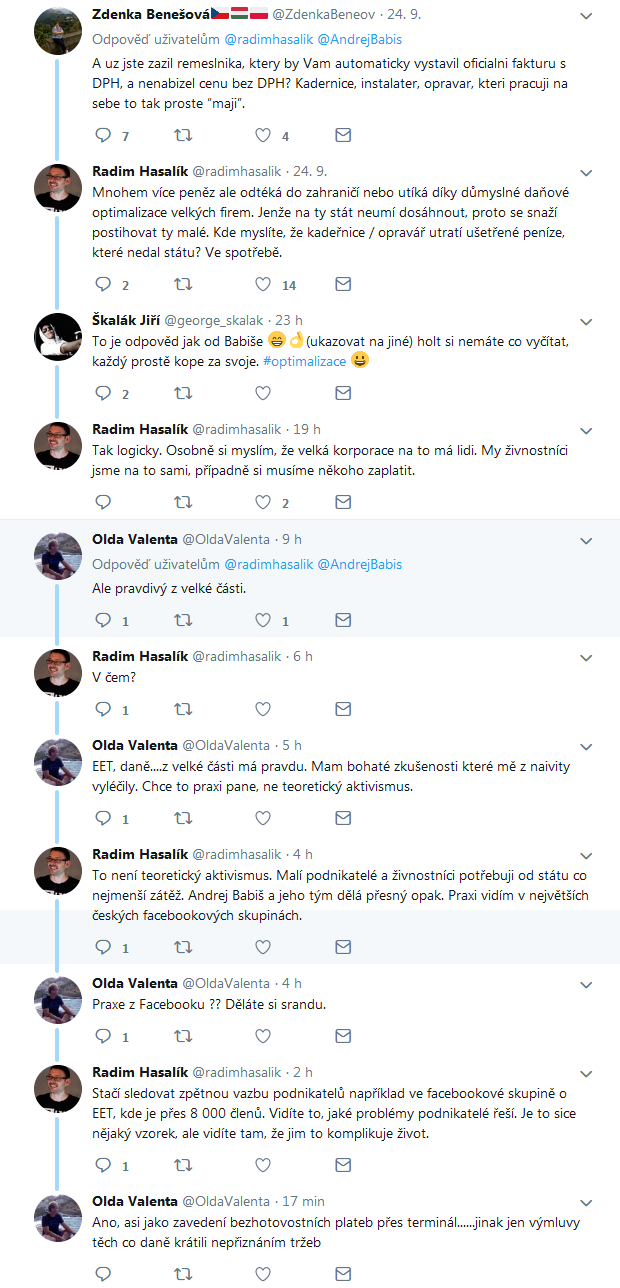Share latest Olda Valenta tweet by message
Viewport: 620px width, 1288px height.
(x=342, y=1273)
